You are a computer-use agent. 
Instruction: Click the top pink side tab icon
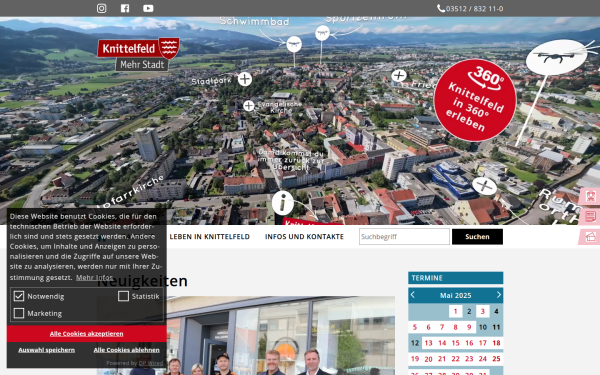590,196
